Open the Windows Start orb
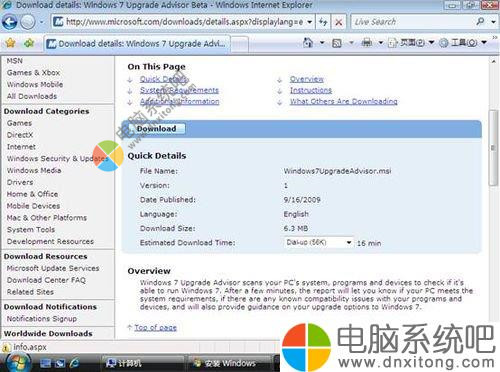Viewport: 500px width, 372px height. [18, 362]
